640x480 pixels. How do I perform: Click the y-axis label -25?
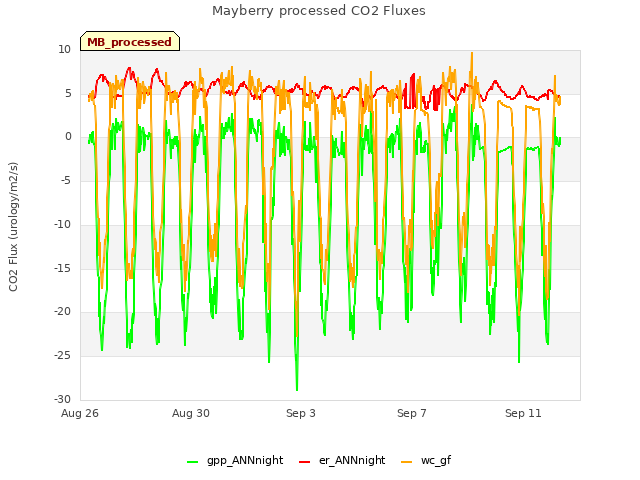tap(63, 356)
